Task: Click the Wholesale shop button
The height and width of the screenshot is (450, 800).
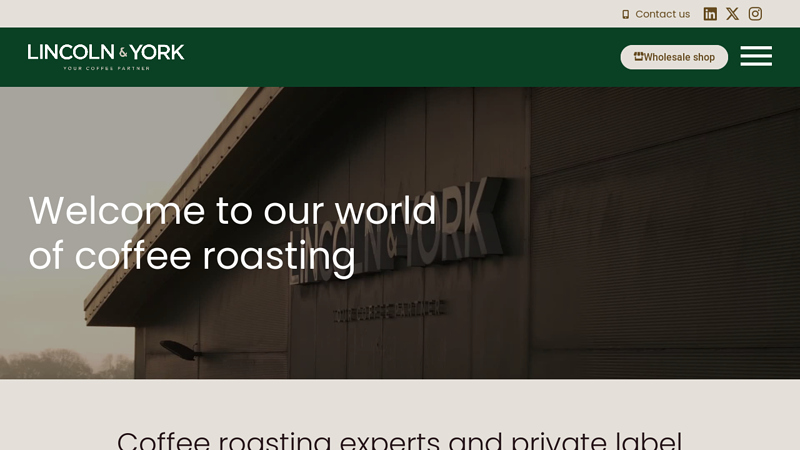Action: (674, 57)
